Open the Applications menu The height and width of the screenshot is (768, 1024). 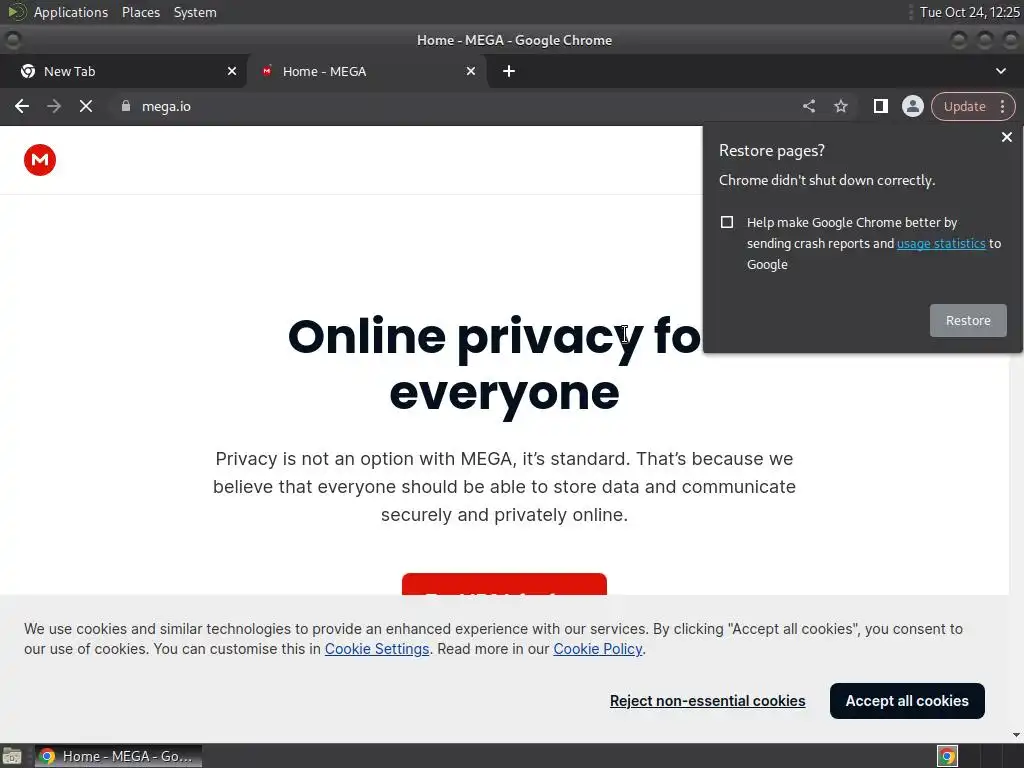click(x=71, y=12)
